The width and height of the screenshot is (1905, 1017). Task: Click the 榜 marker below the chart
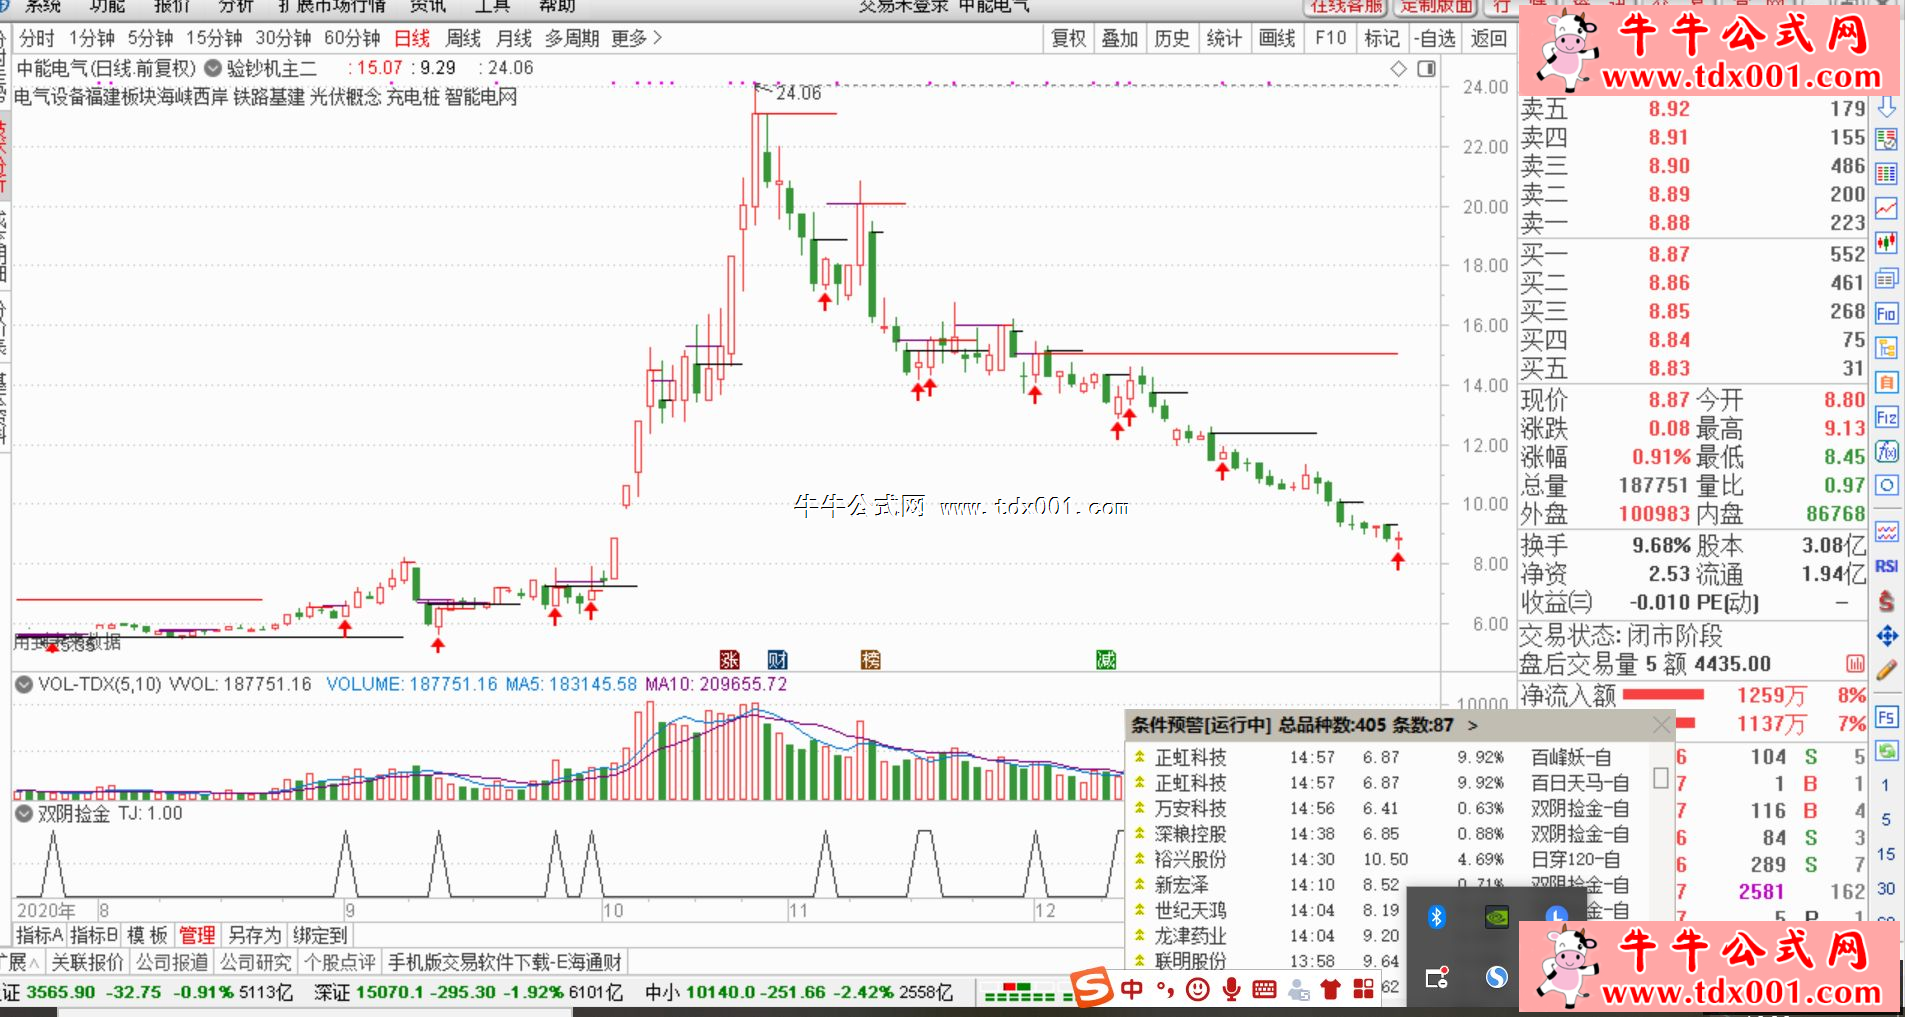[871, 659]
